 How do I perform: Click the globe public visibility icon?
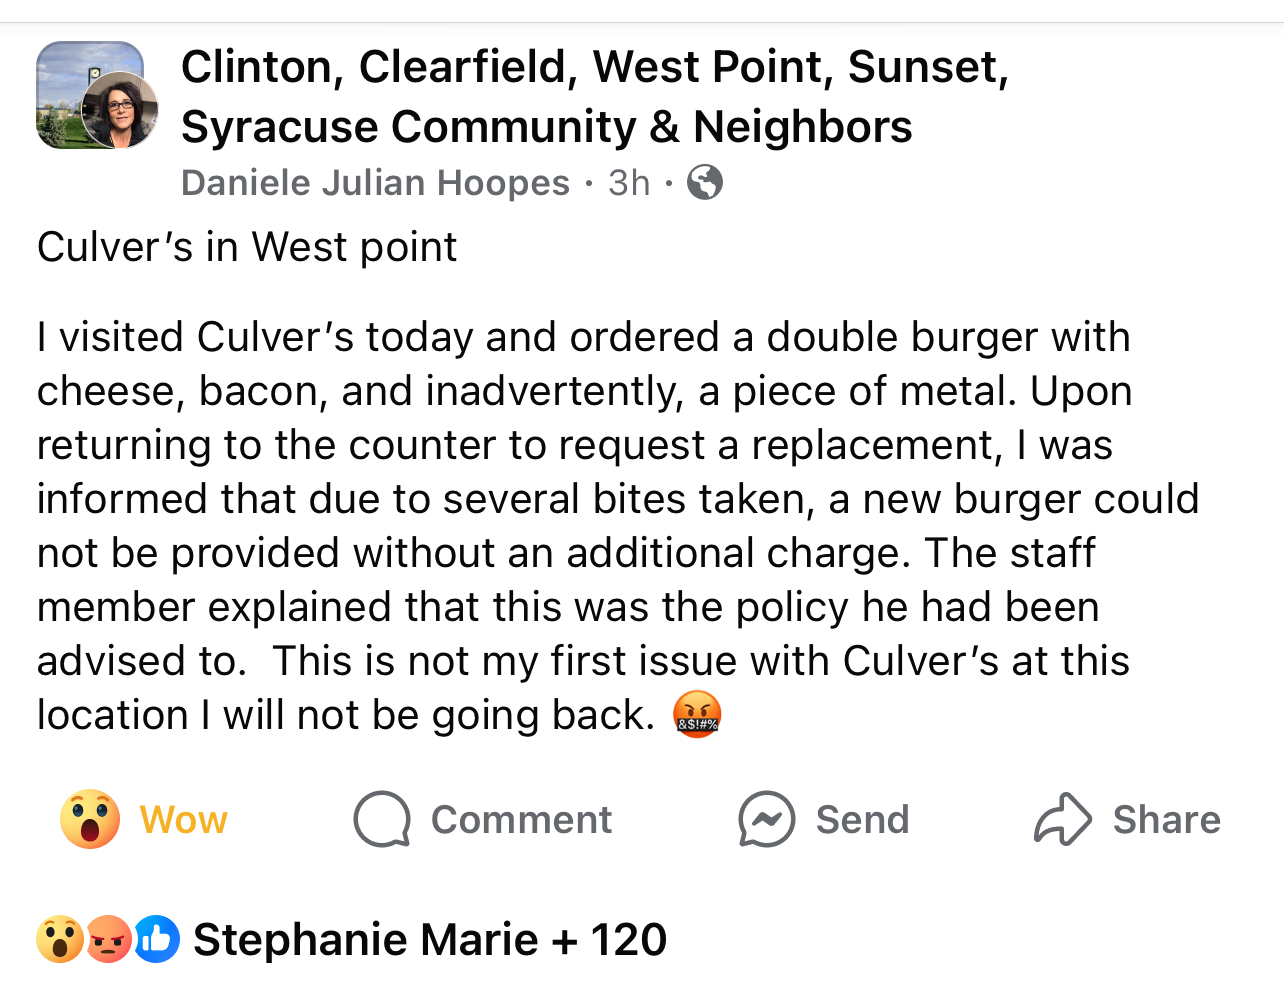(x=705, y=183)
